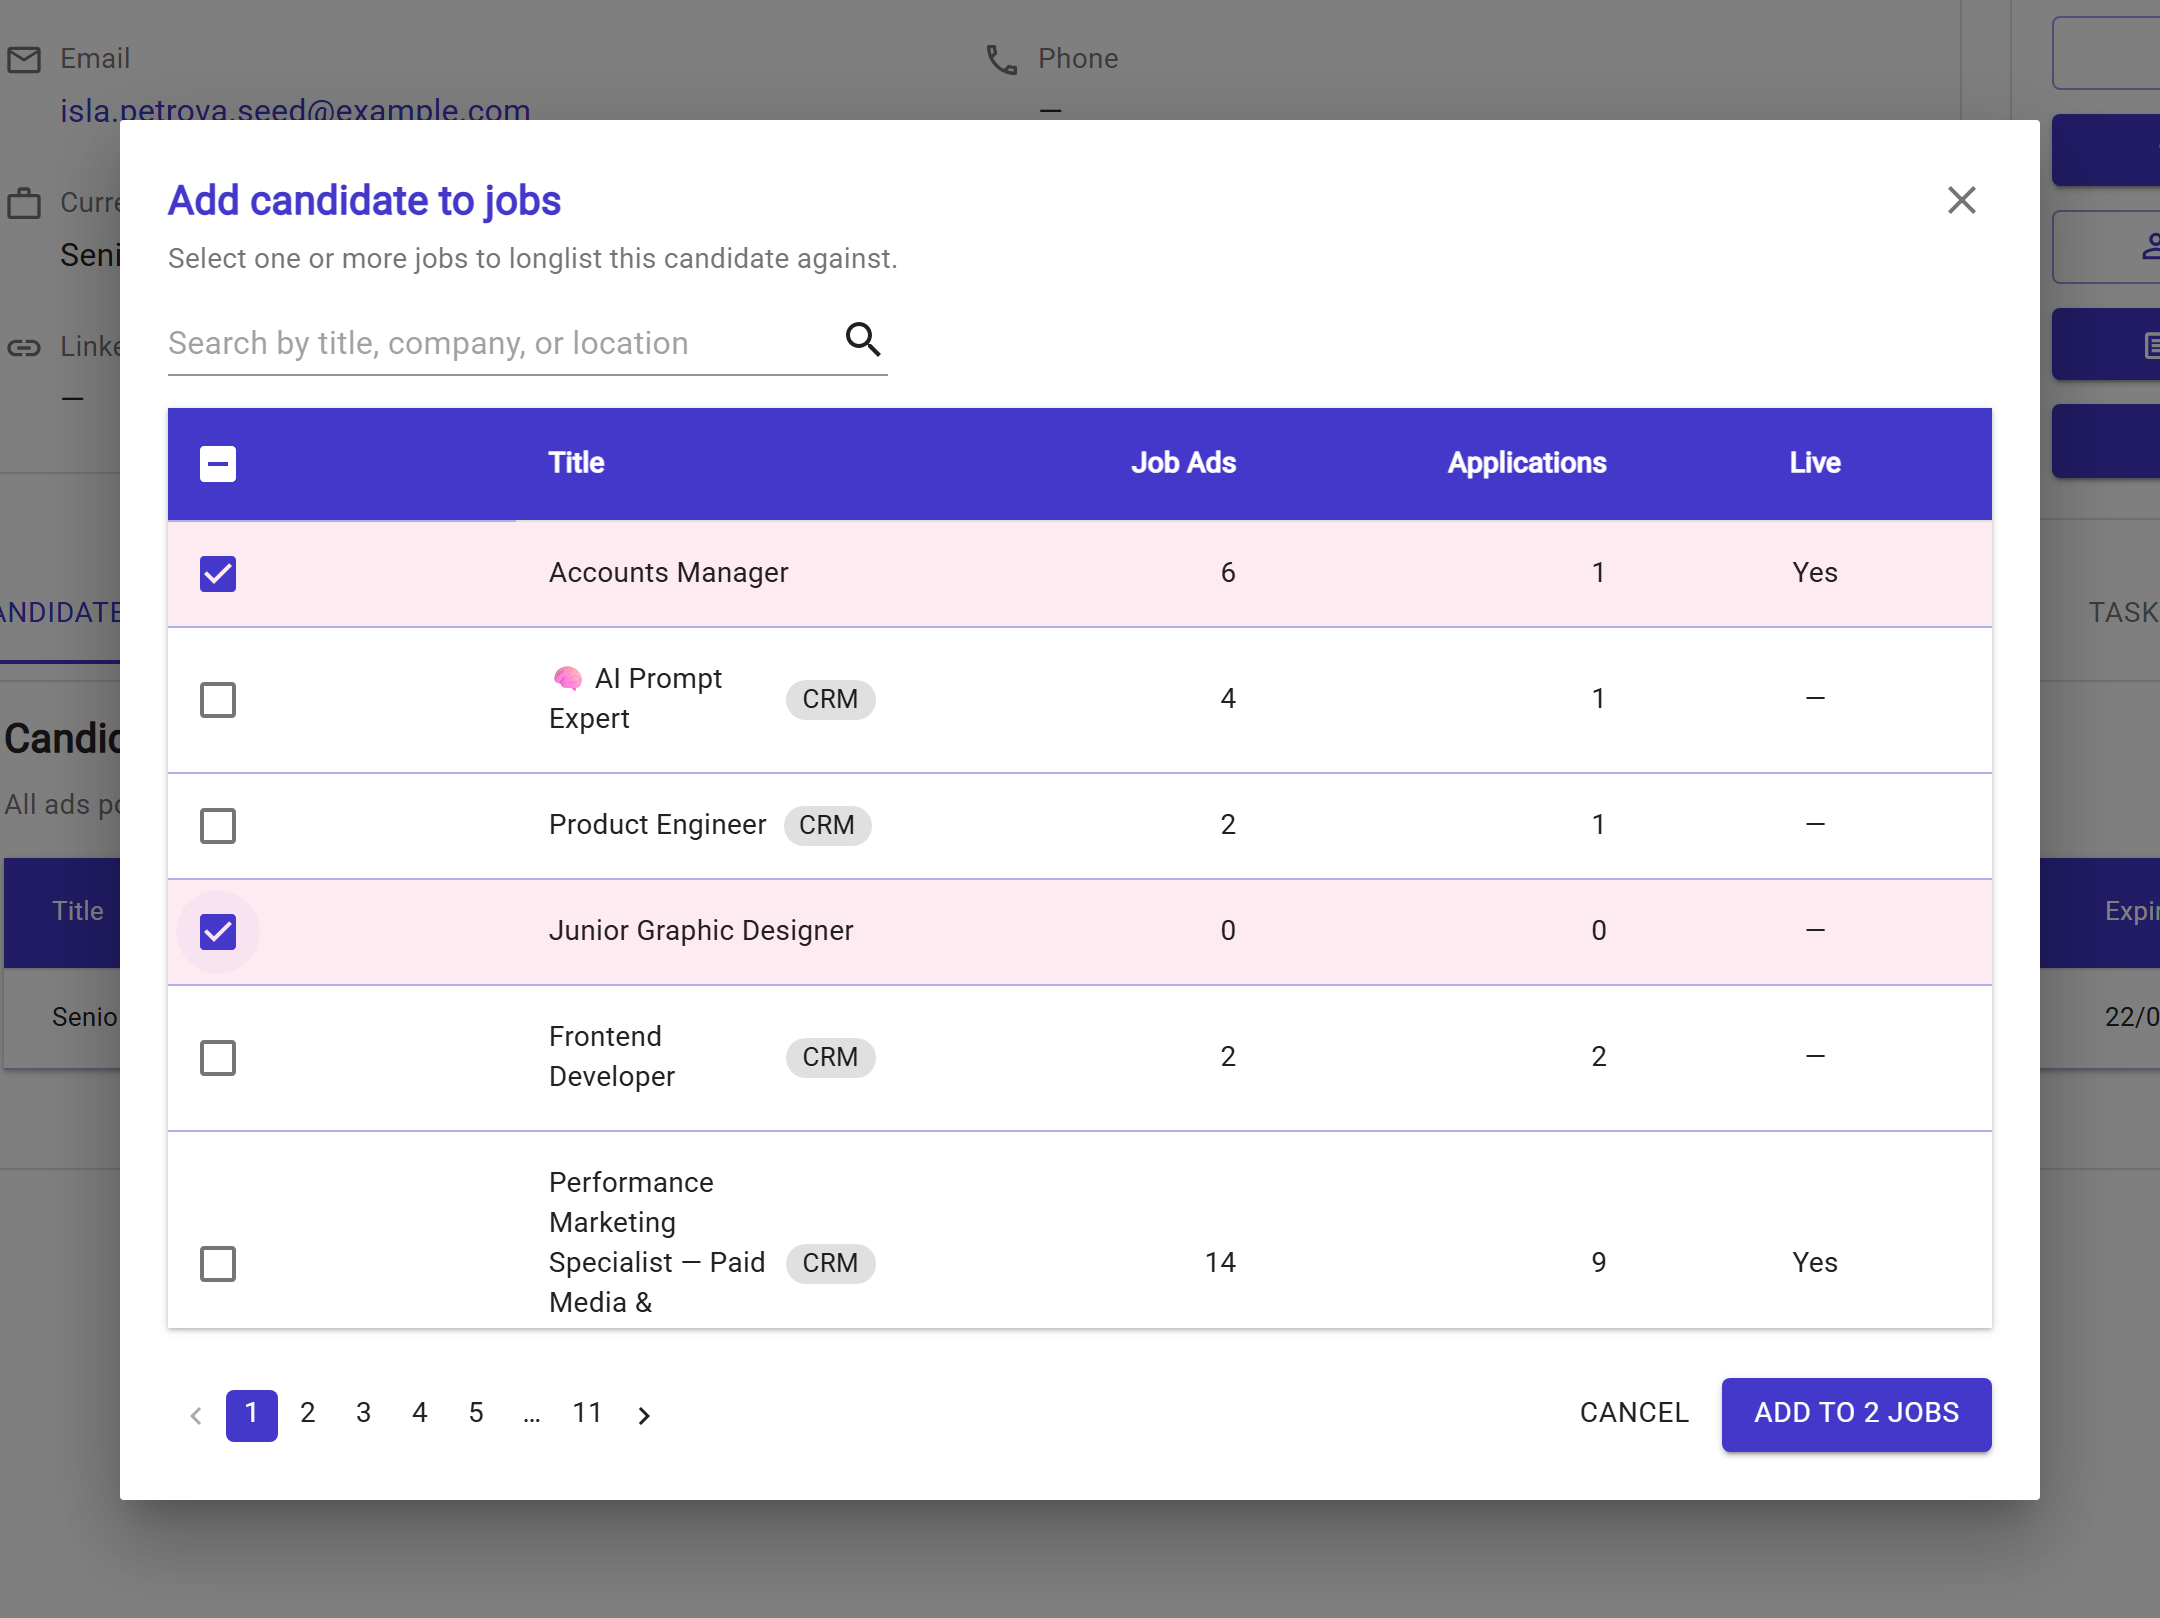Focus the job search input field
Image resolution: width=2160 pixels, height=1618 pixels.
[x=500, y=344]
